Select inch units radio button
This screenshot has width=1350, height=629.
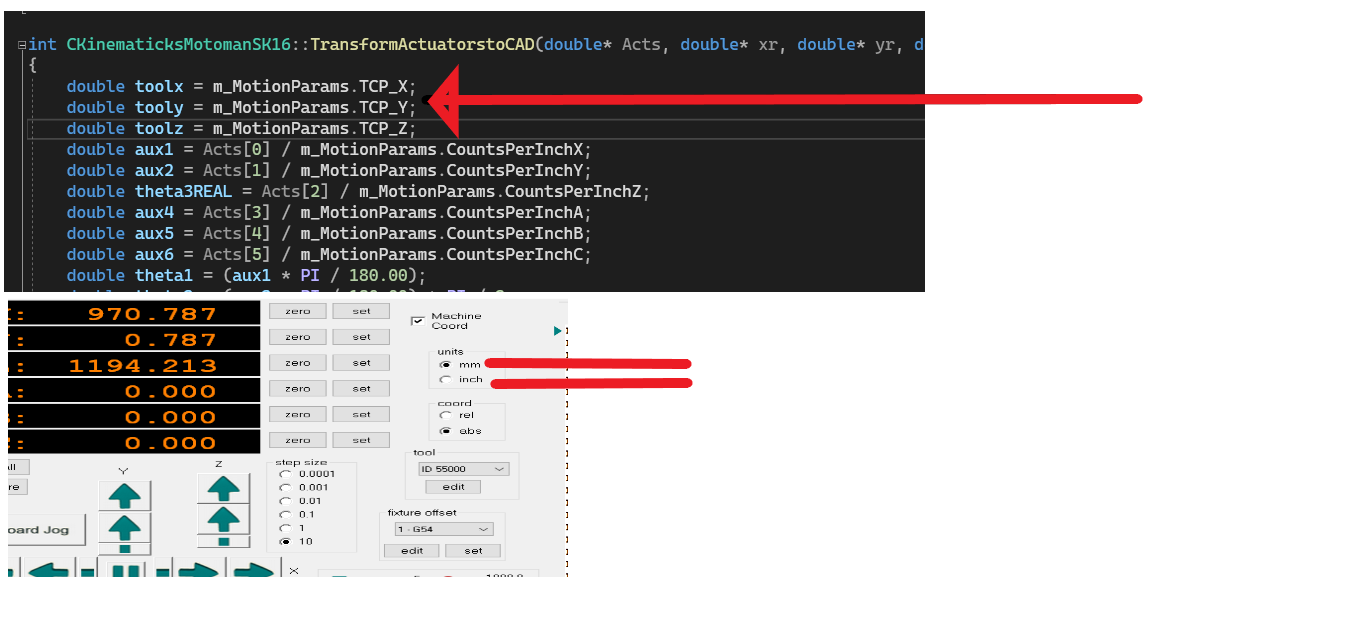click(x=445, y=380)
